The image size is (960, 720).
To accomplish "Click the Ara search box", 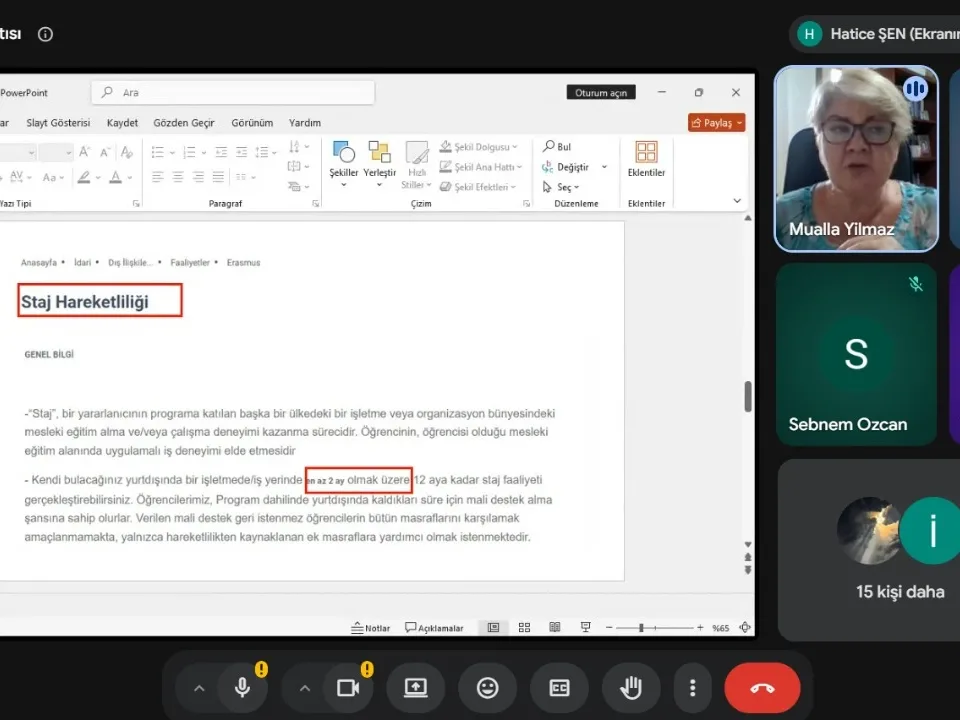I will pyautogui.click(x=233, y=92).
